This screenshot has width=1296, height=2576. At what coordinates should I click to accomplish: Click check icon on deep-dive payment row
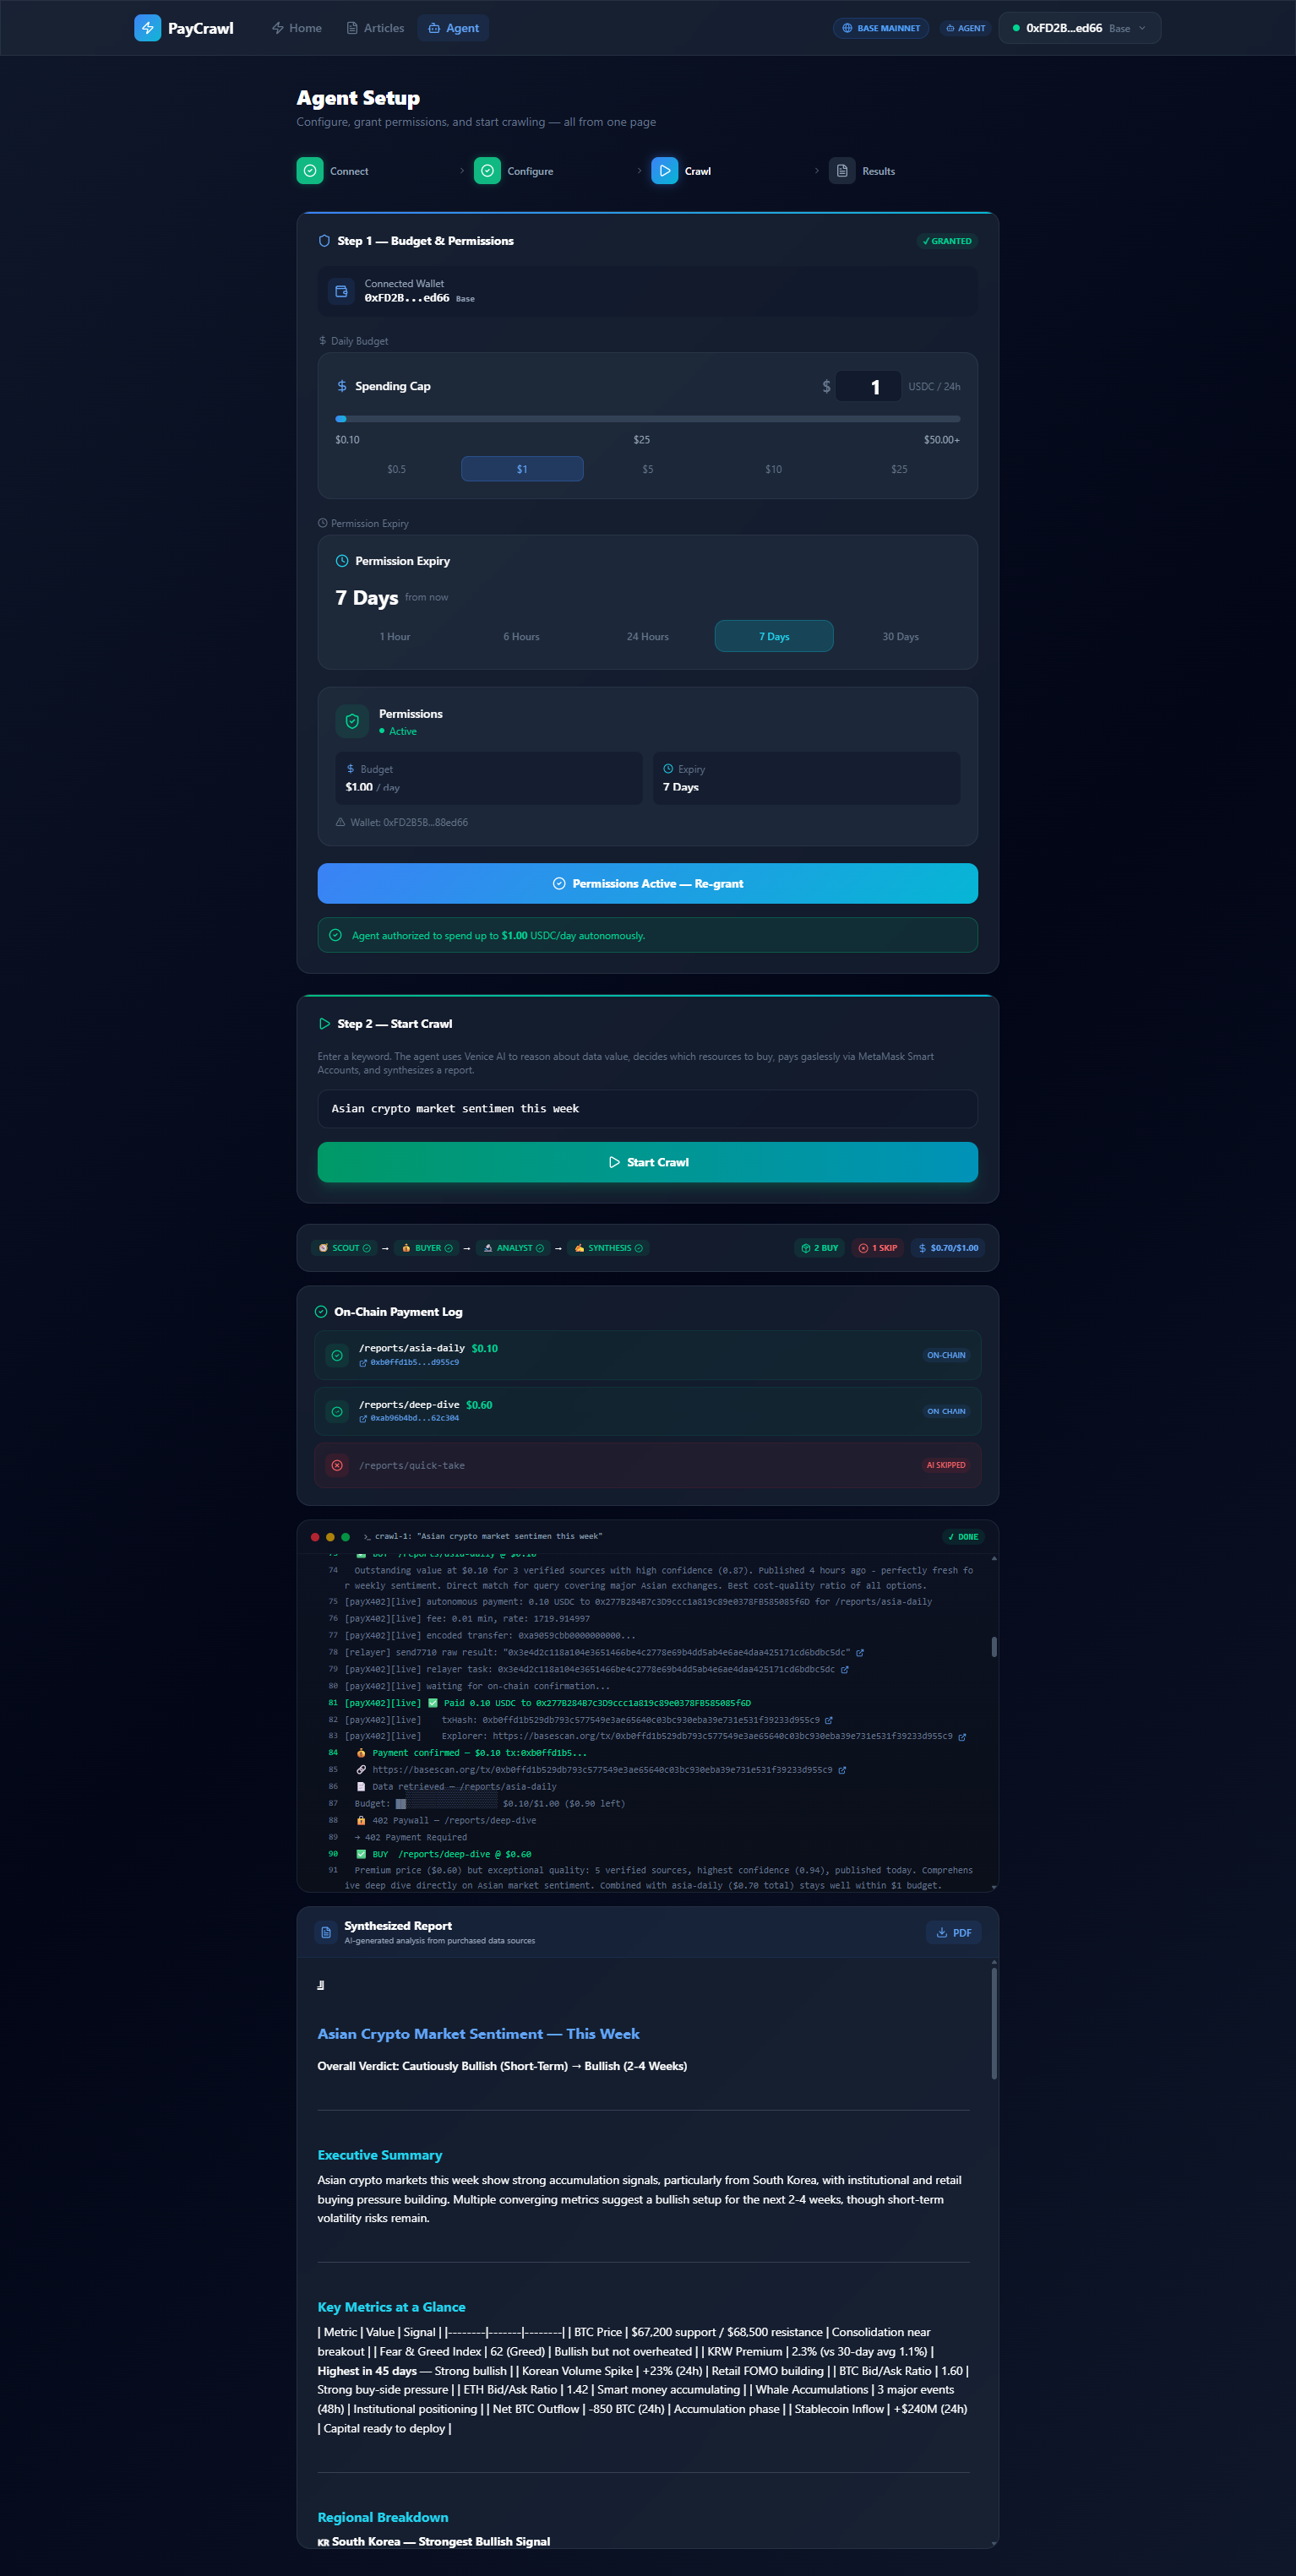click(337, 1412)
